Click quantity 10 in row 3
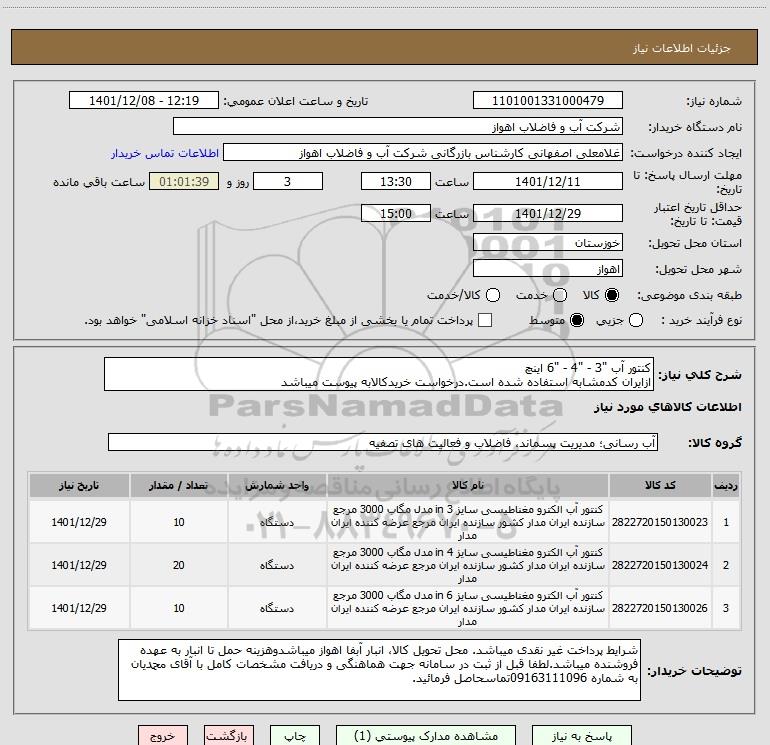The width and height of the screenshot is (770, 745). 179,608
